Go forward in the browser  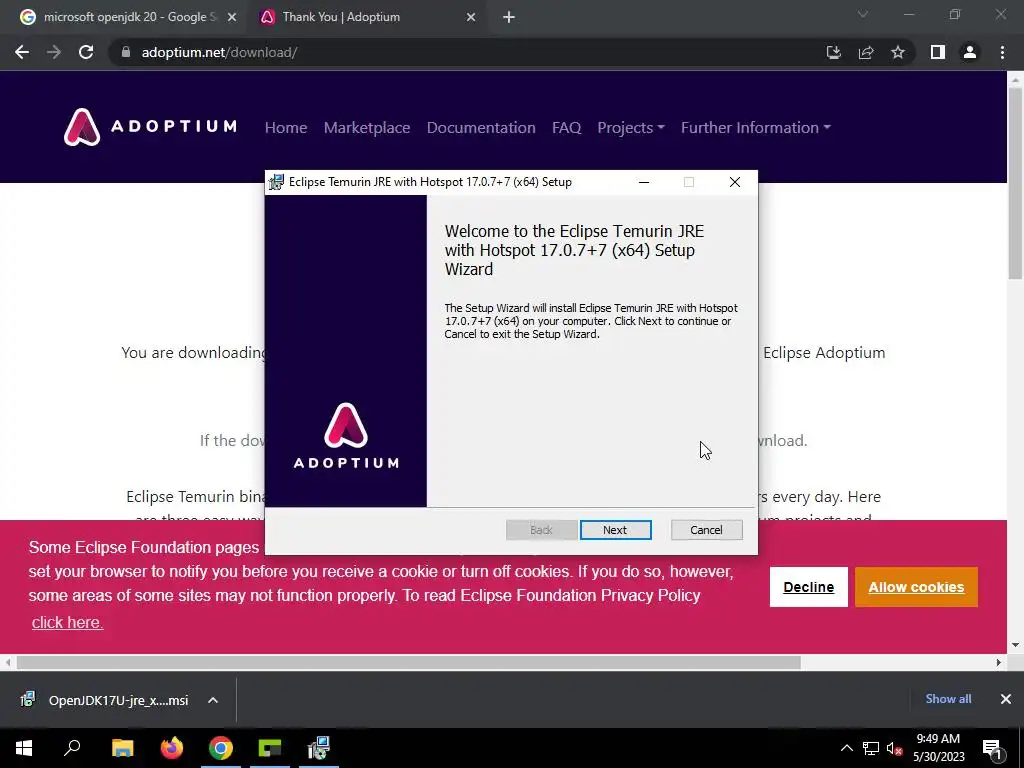(54, 52)
